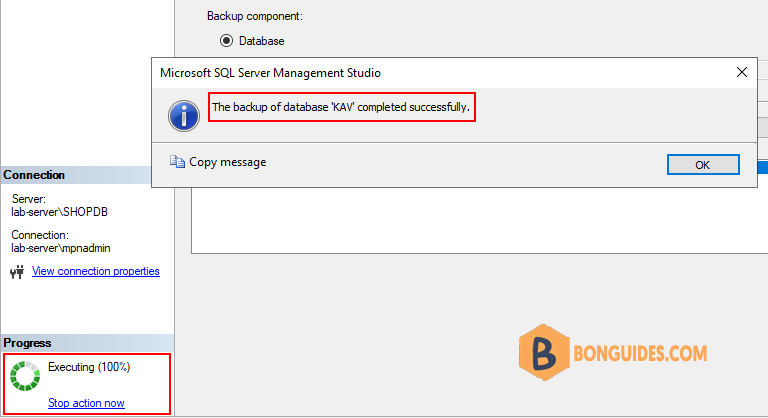Screen dimensions: 768x418
Task: Click inside the white backup destination list box
Action: (x=479, y=221)
